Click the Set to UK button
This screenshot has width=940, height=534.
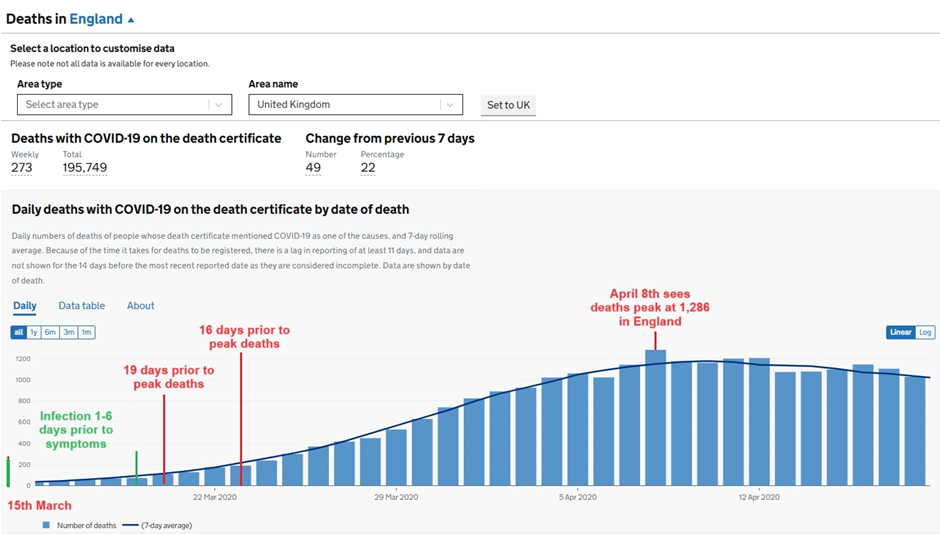click(x=508, y=105)
